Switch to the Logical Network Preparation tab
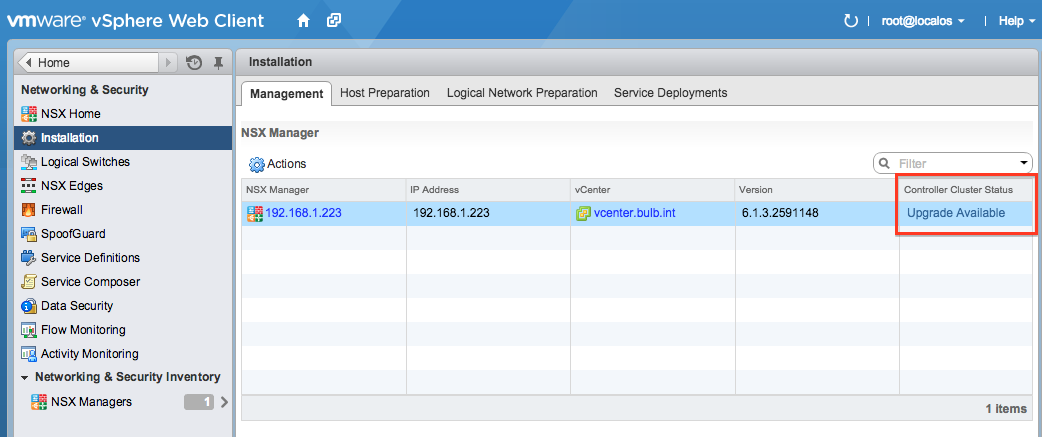Image resolution: width=1042 pixels, height=437 pixels. pyautogui.click(x=522, y=93)
